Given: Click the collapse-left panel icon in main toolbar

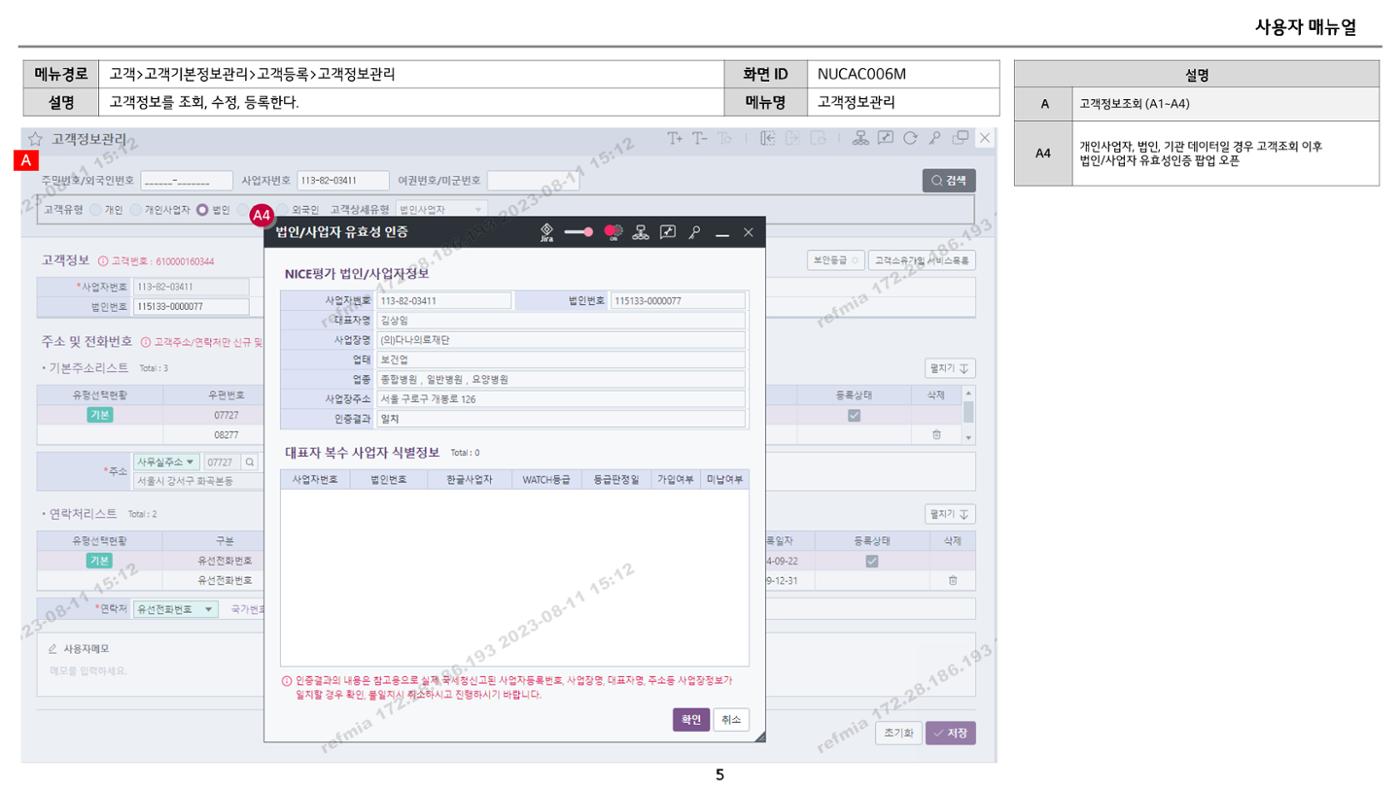Looking at the screenshot, I should pyautogui.click(x=769, y=138).
